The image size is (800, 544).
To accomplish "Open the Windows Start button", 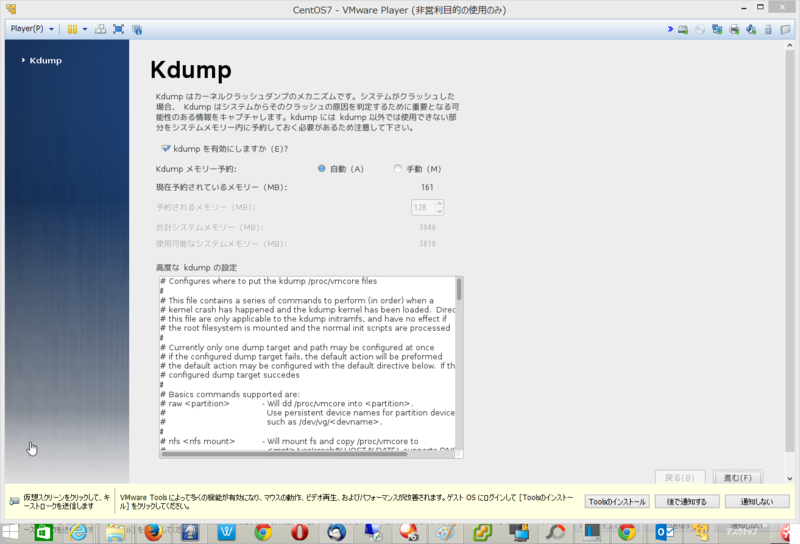I will coord(10,532).
